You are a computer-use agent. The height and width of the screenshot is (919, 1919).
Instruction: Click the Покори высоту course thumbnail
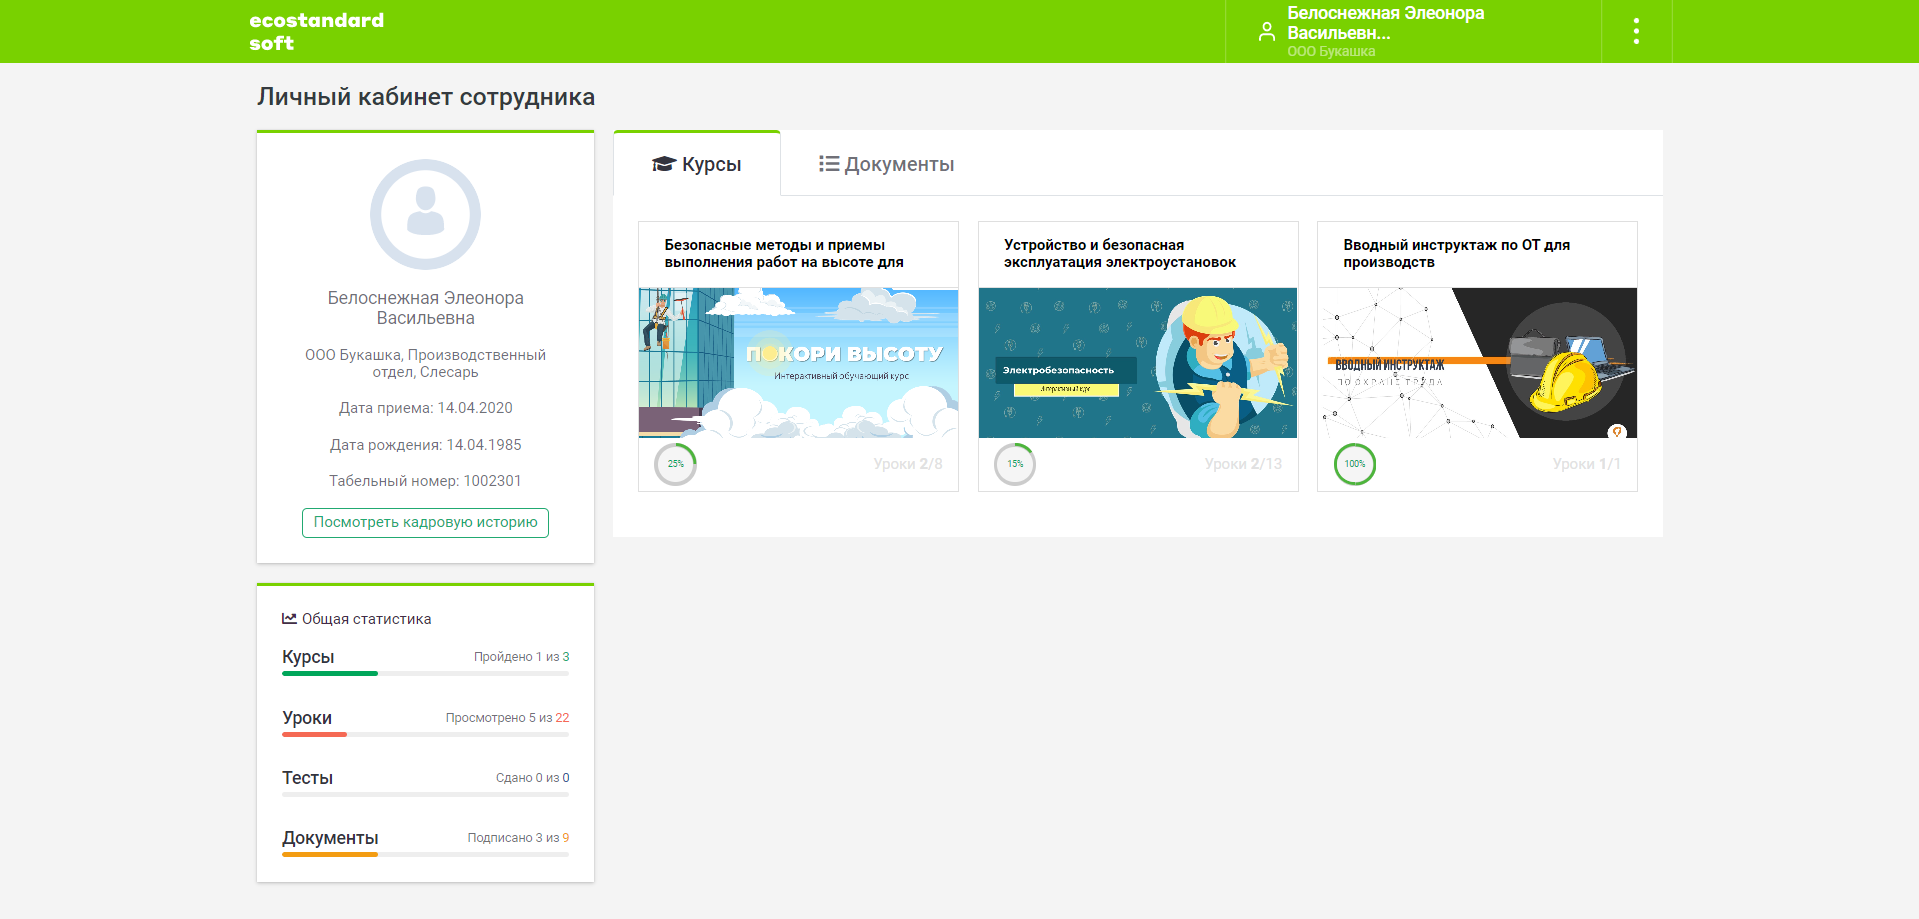tap(798, 363)
